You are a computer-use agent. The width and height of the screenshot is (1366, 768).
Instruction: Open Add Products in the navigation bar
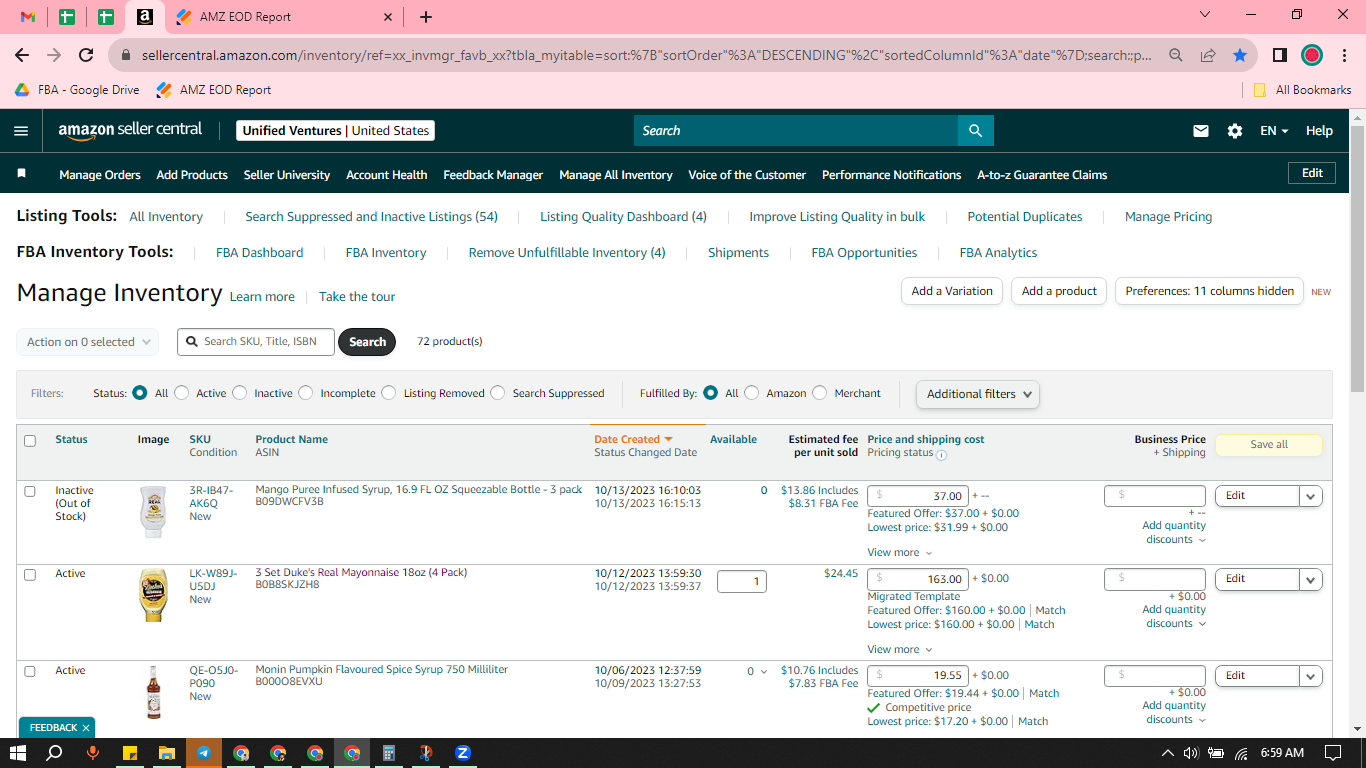[x=192, y=175]
